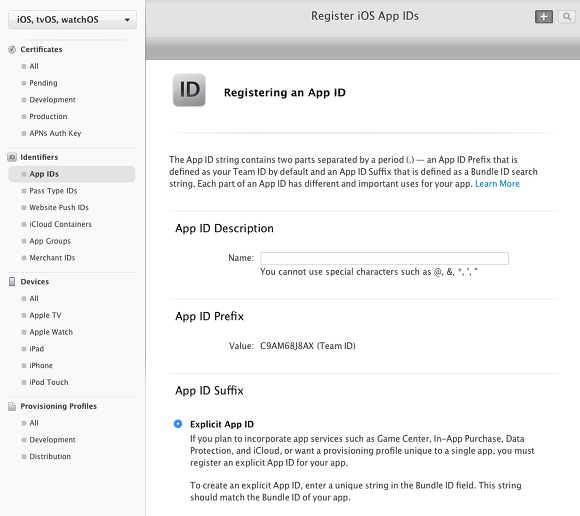Go to iCloud Containers identifiers

click(x=60, y=224)
